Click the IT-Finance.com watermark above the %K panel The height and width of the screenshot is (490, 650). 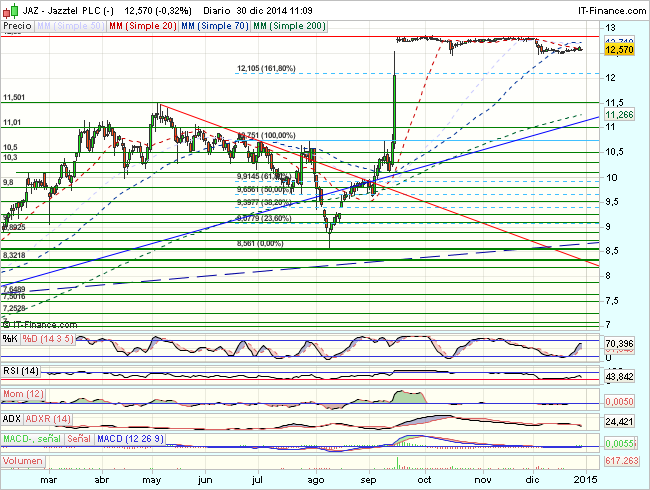(40, 324)
